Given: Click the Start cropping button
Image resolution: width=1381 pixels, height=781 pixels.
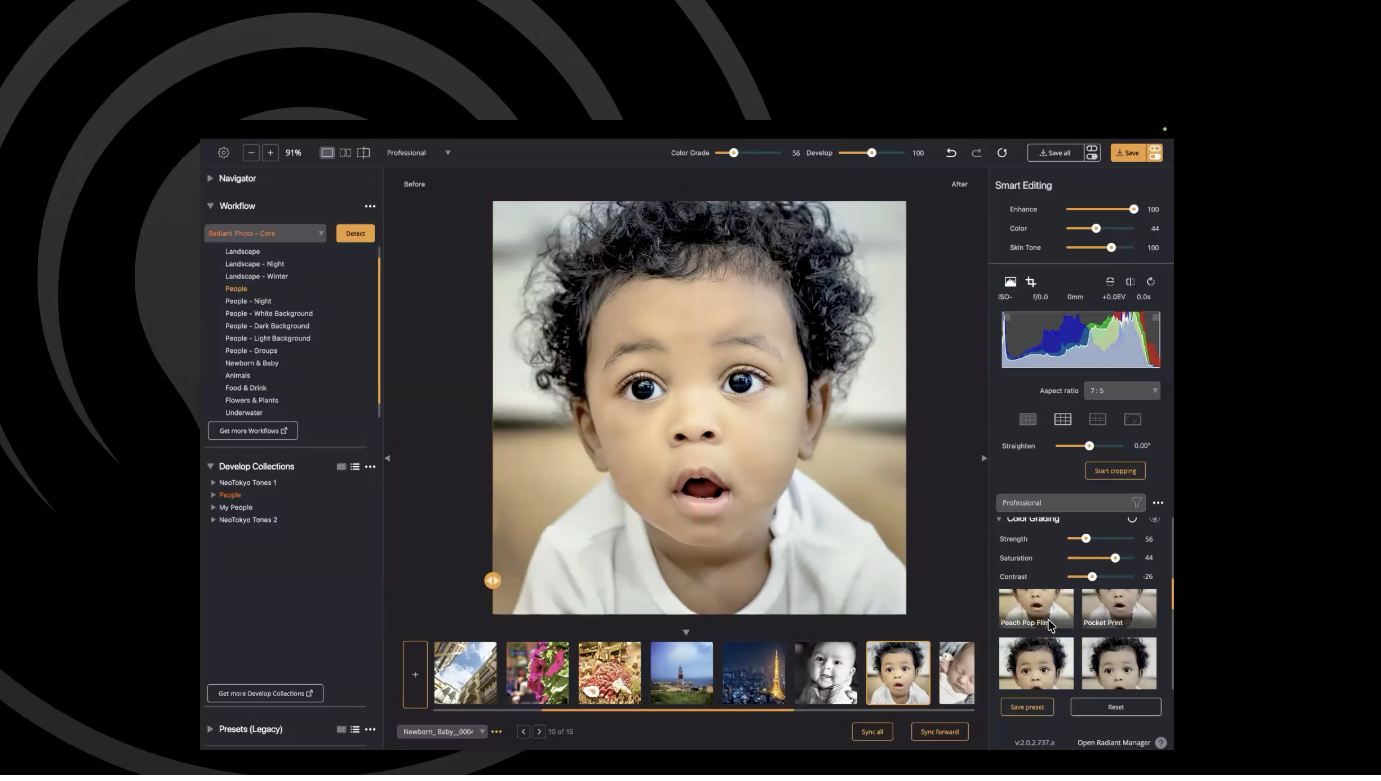Looking at the screenshot, I should point(1115,470).
